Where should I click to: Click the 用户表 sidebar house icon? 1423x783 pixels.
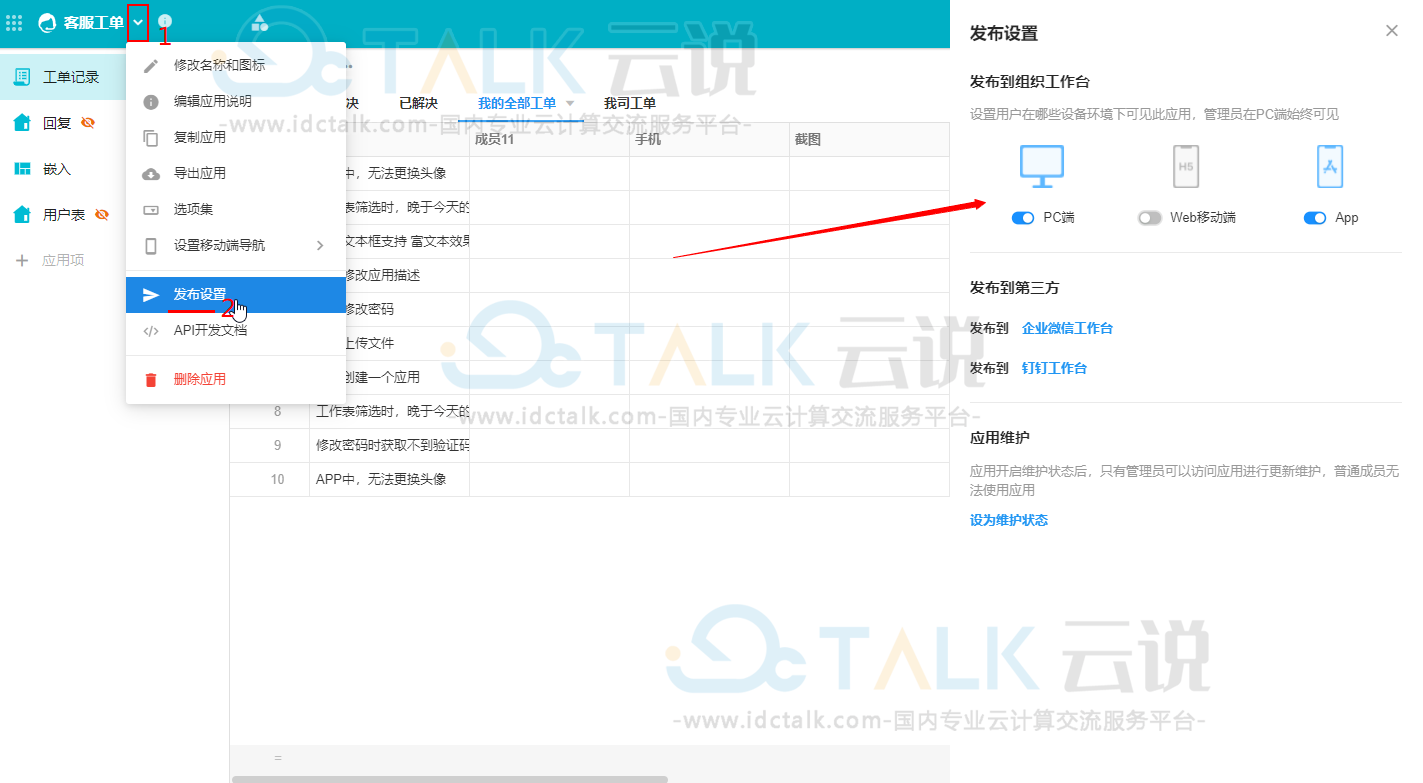click(x=22, y=214)
